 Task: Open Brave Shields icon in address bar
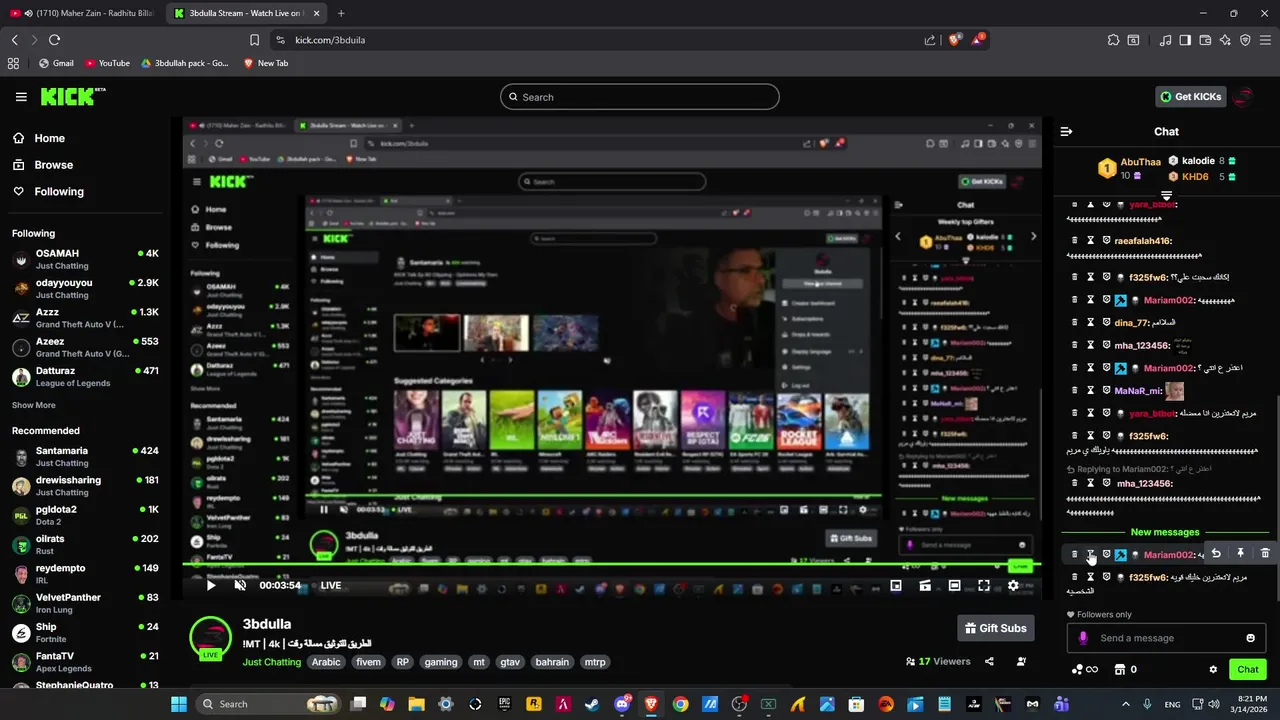point(955,40)
